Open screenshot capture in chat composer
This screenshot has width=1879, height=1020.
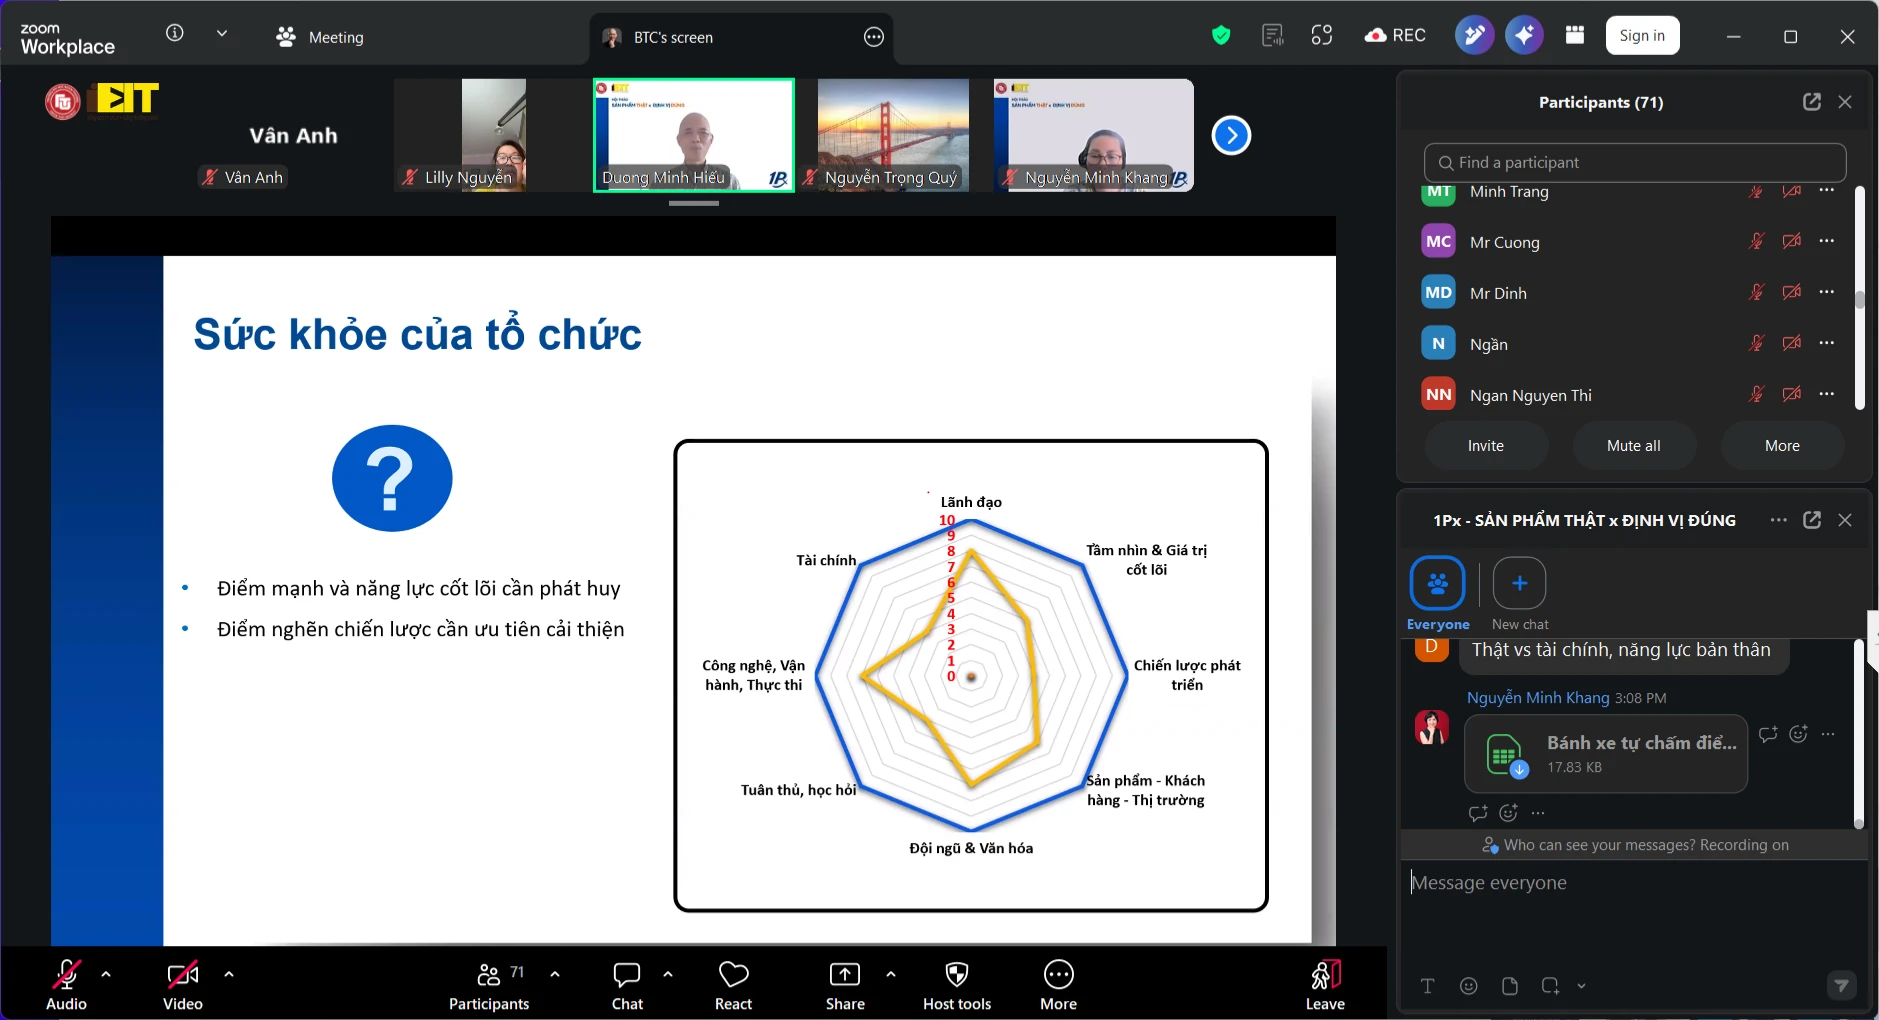click(x=1551, y=986)
